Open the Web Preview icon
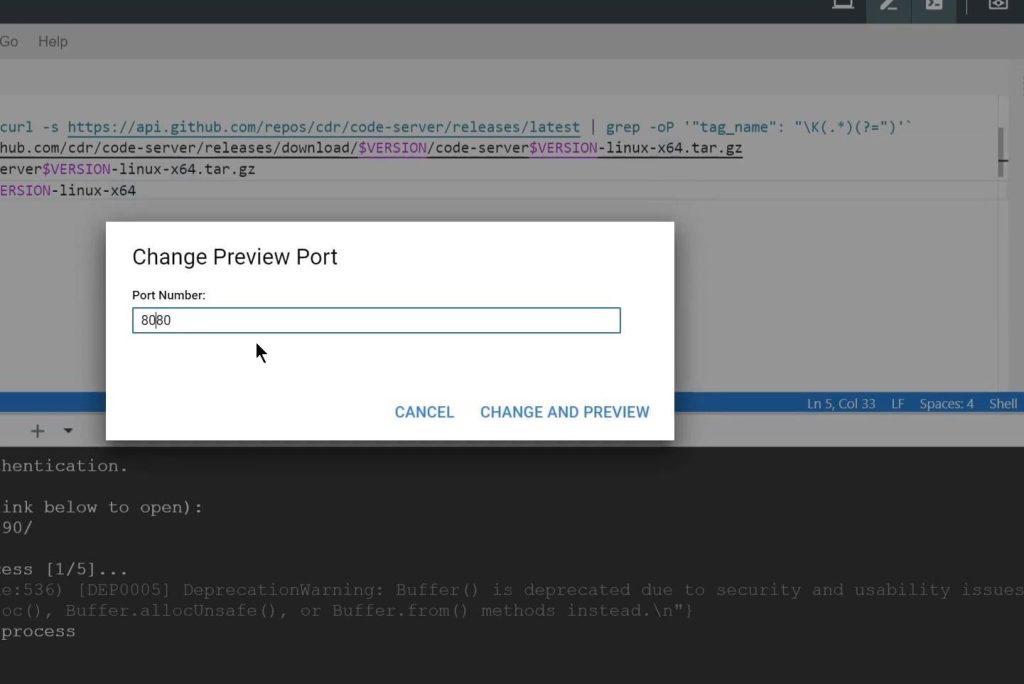Screen dimensions: 1024x684 pos(997,5)
